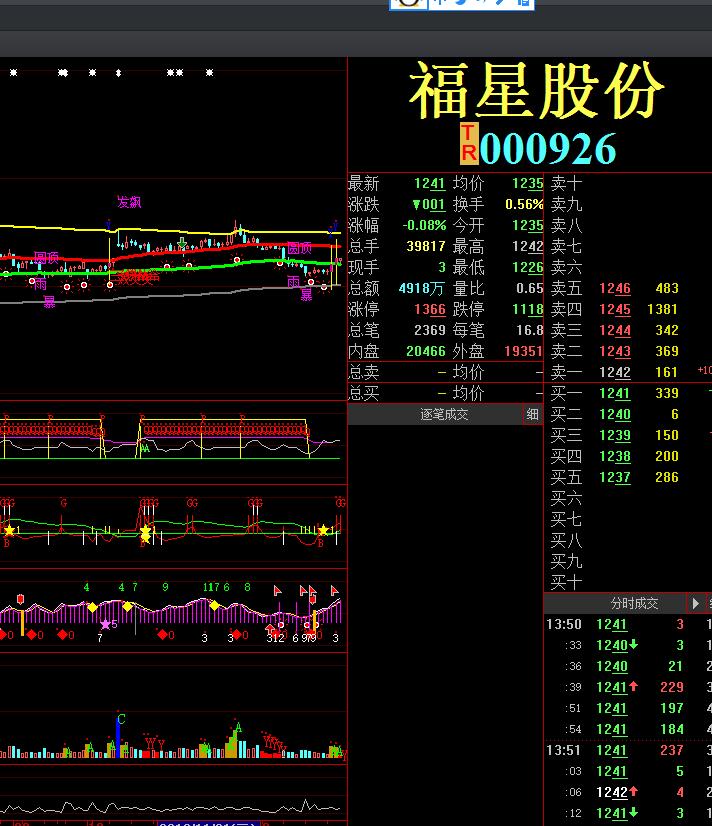
Task: Select sell-two price 1243
Action: click(615, 351)
